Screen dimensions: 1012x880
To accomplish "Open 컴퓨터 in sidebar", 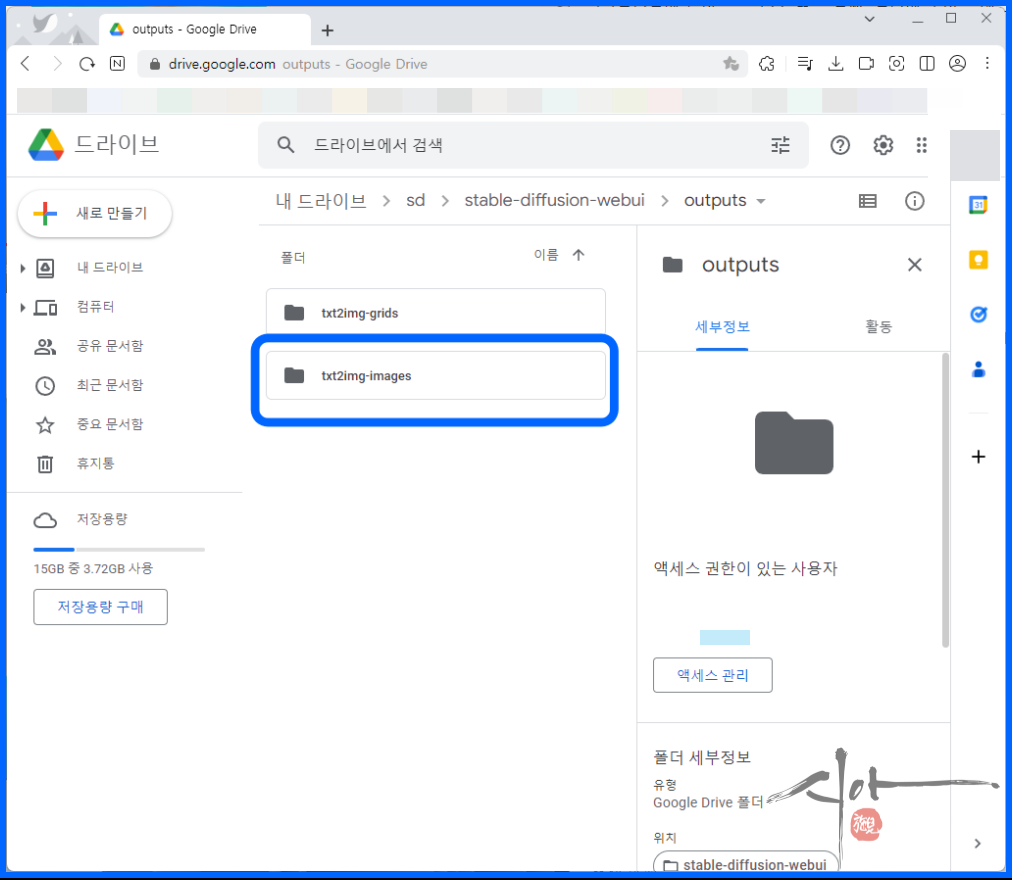I will [x=96, y=307].
